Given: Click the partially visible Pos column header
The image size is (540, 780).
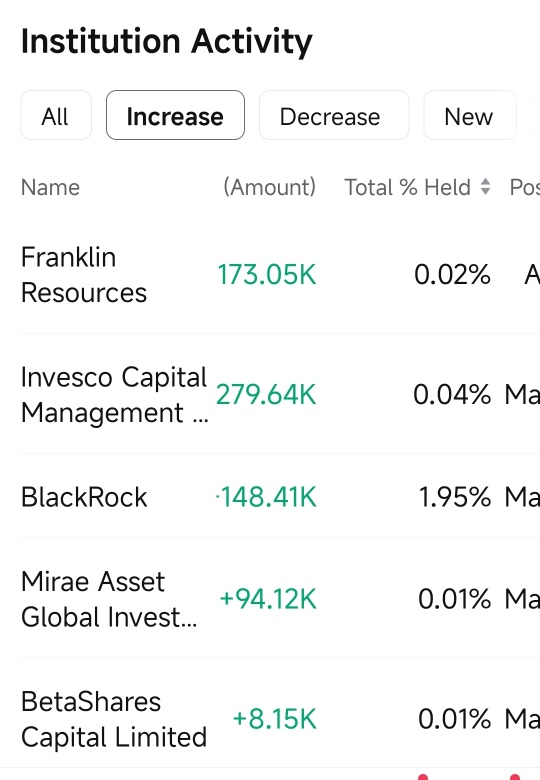Looking at the screenshot, I should (x=525, y=188).
